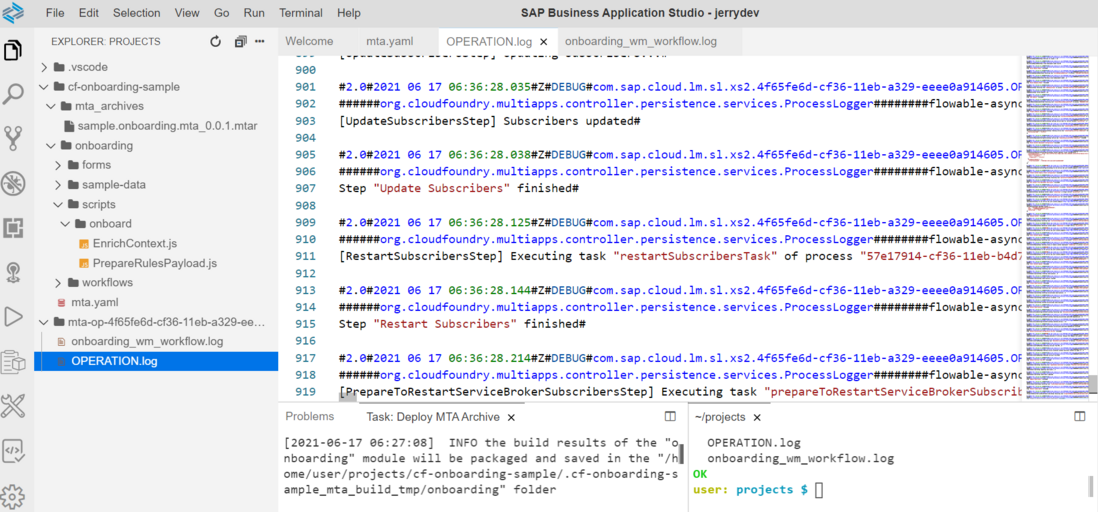
Task: Close the OPERATION.log editor tab
Action: click(543, 41)
